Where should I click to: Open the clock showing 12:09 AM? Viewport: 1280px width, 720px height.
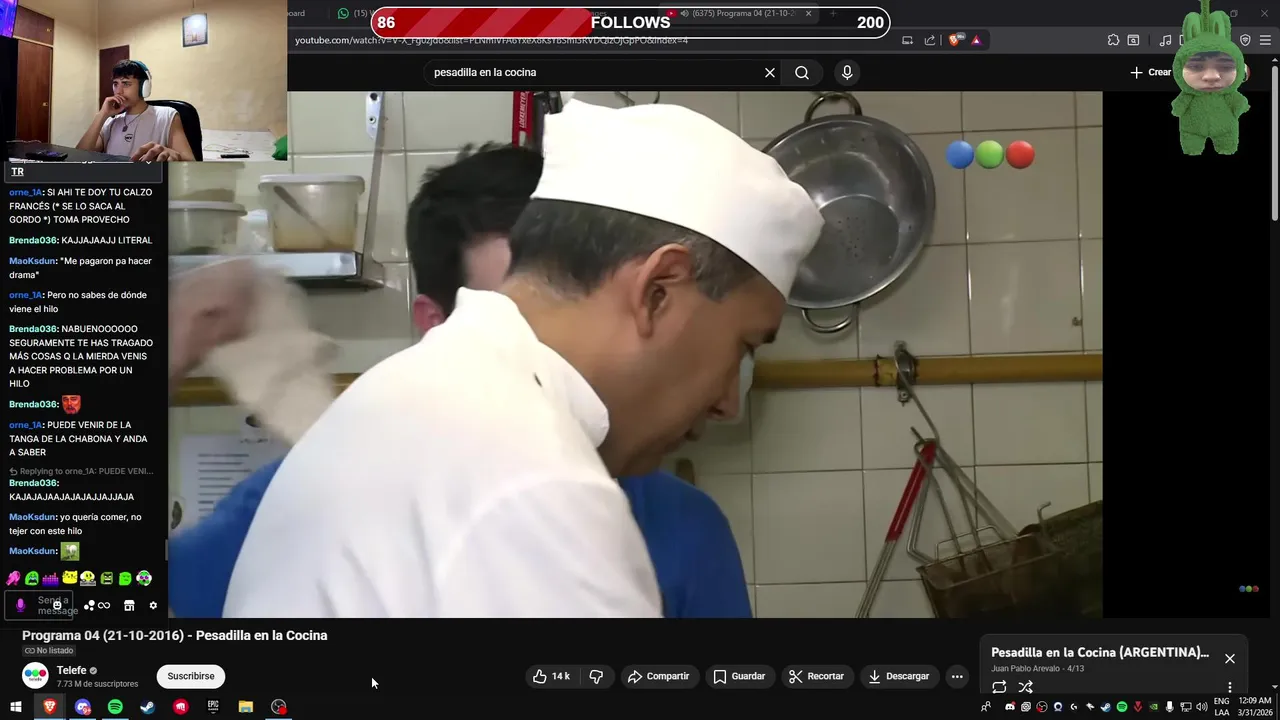(x=1256, y=707)
